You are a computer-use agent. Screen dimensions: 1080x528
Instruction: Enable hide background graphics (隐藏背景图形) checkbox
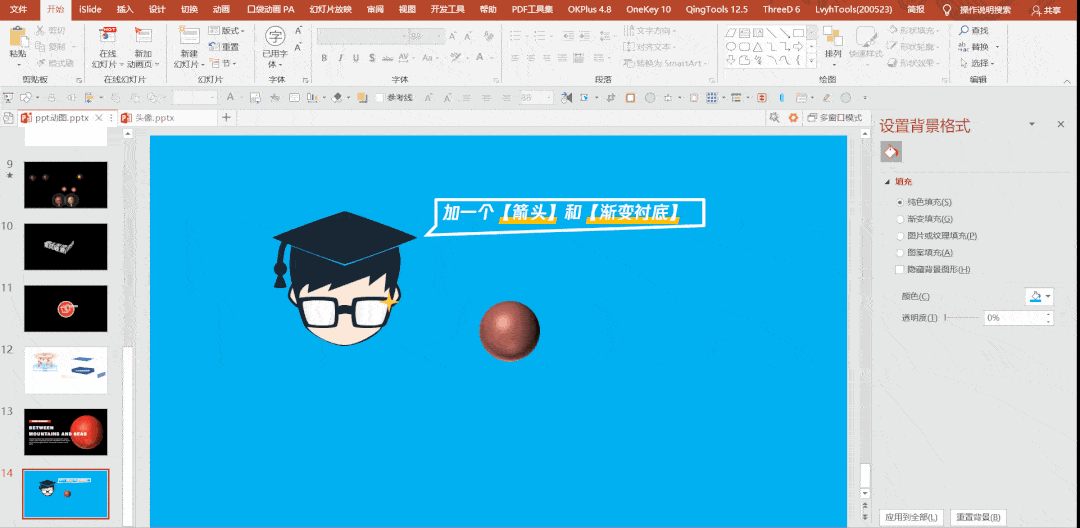tap(900, 270)
